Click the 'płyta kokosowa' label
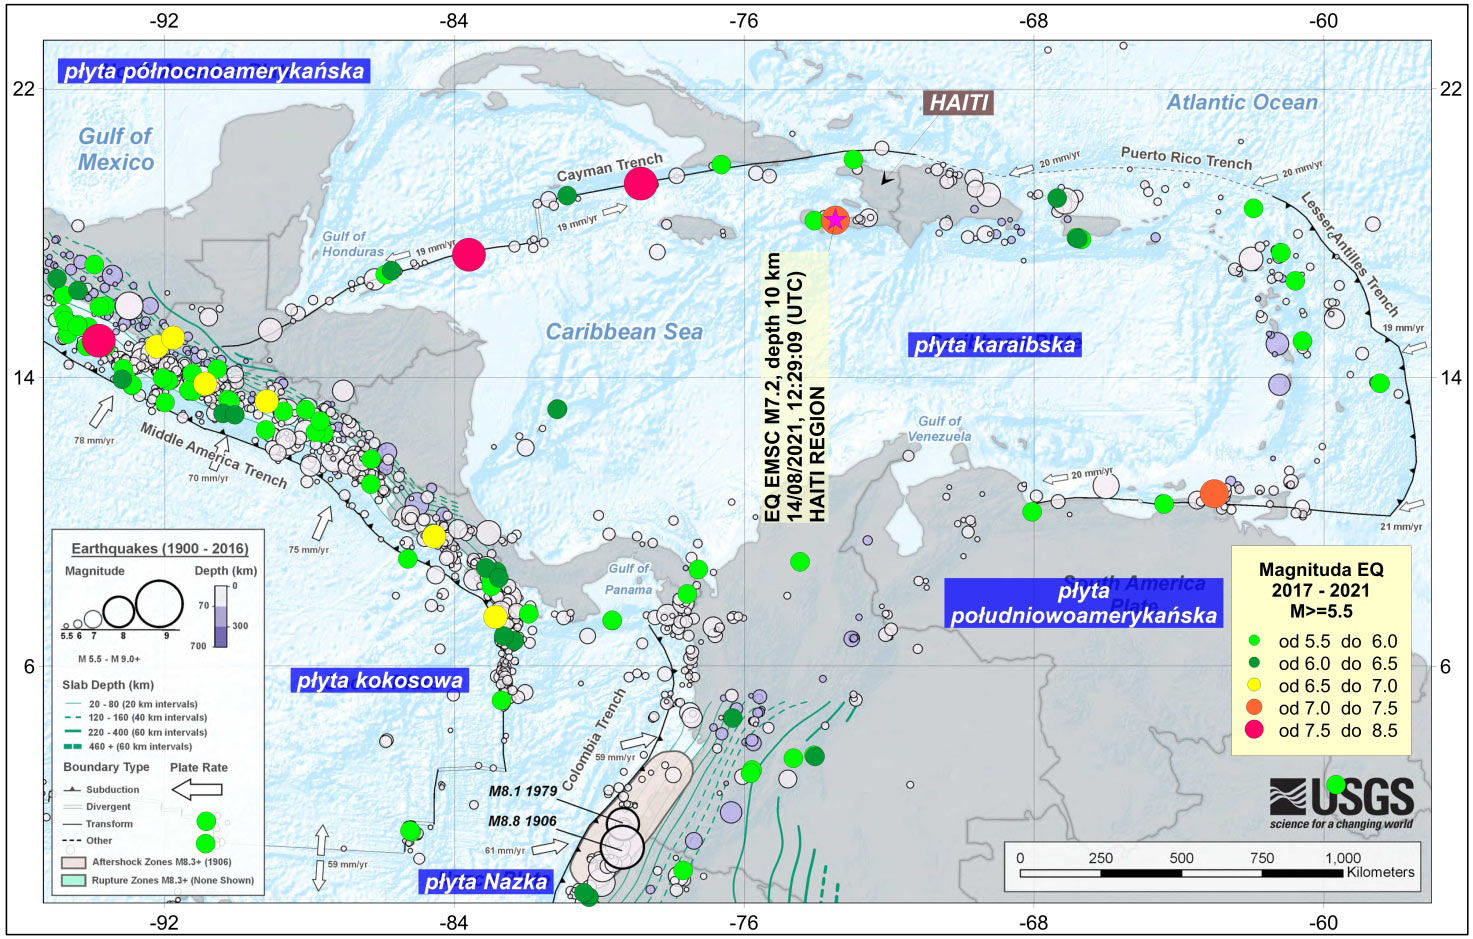Image resolution: width=1473 pixels, height=939 pixels. (x=380, y=681)
